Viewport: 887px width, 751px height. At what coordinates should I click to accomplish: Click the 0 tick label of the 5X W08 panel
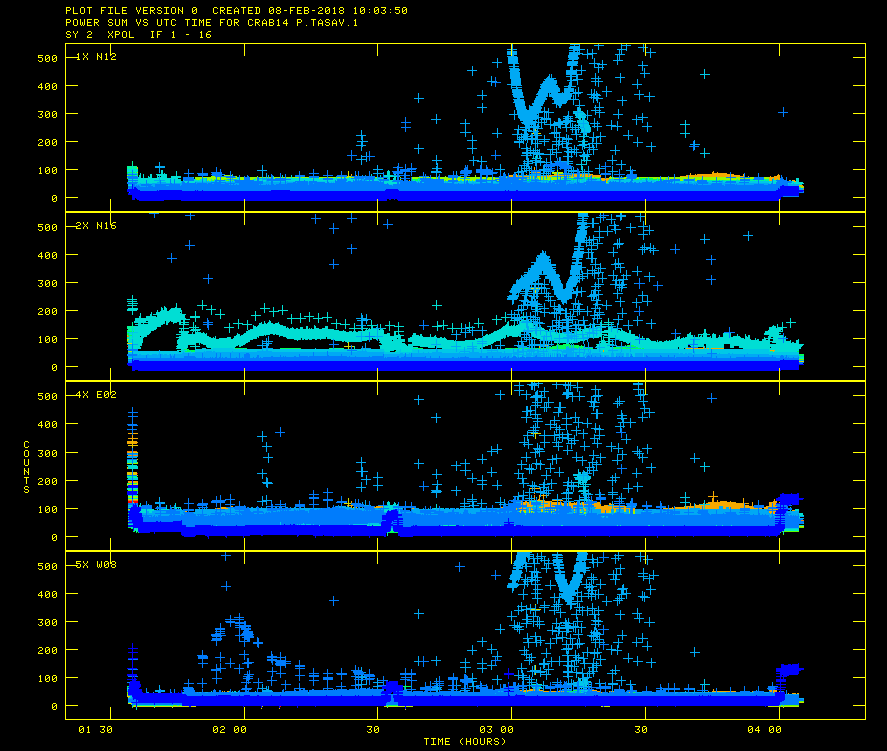pos(54,706)
